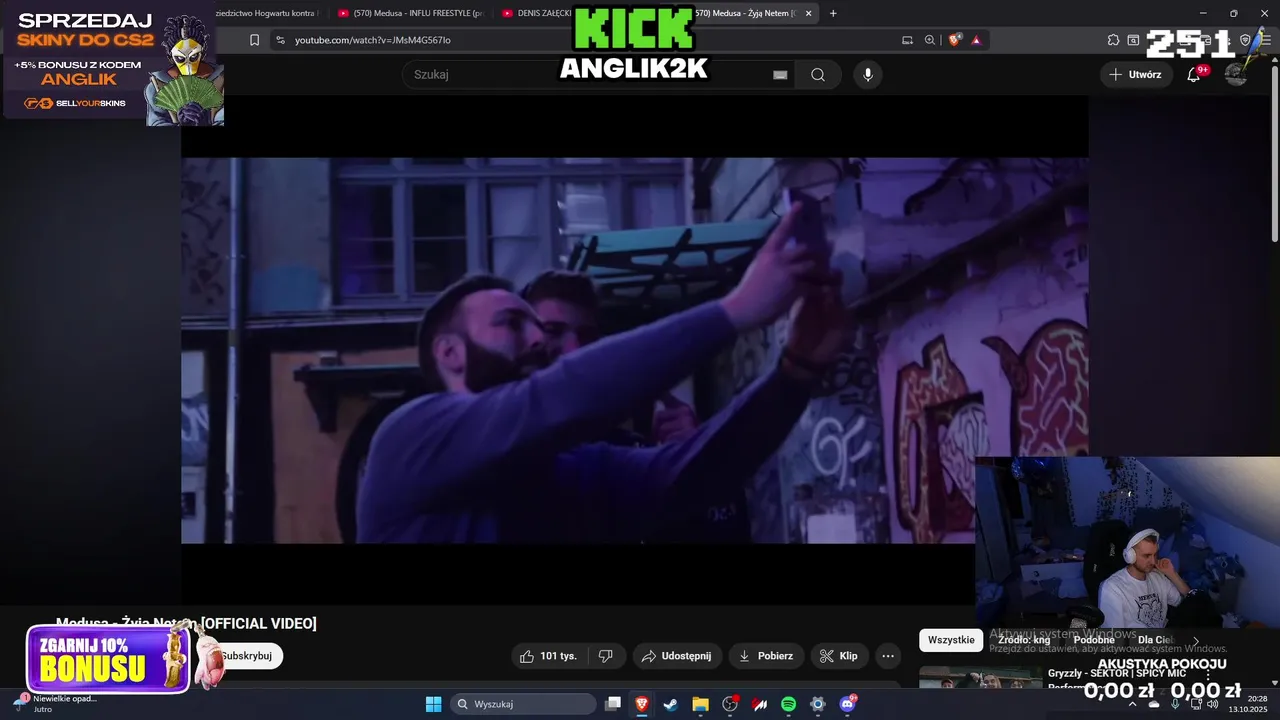The height and width of the screenshot is (720, 1280).
Task: Open Discord from taskbar
Action: [848, 704]
